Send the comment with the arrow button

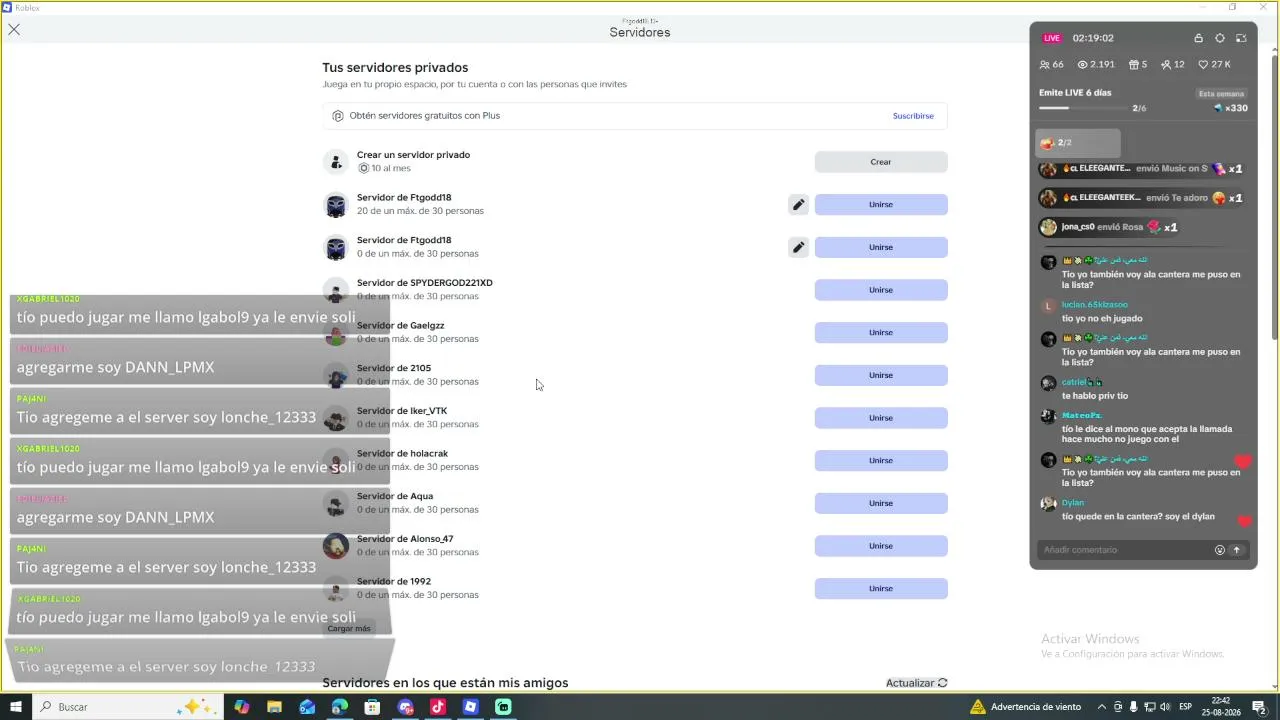pyautogui.click(x=1237, y=550)
